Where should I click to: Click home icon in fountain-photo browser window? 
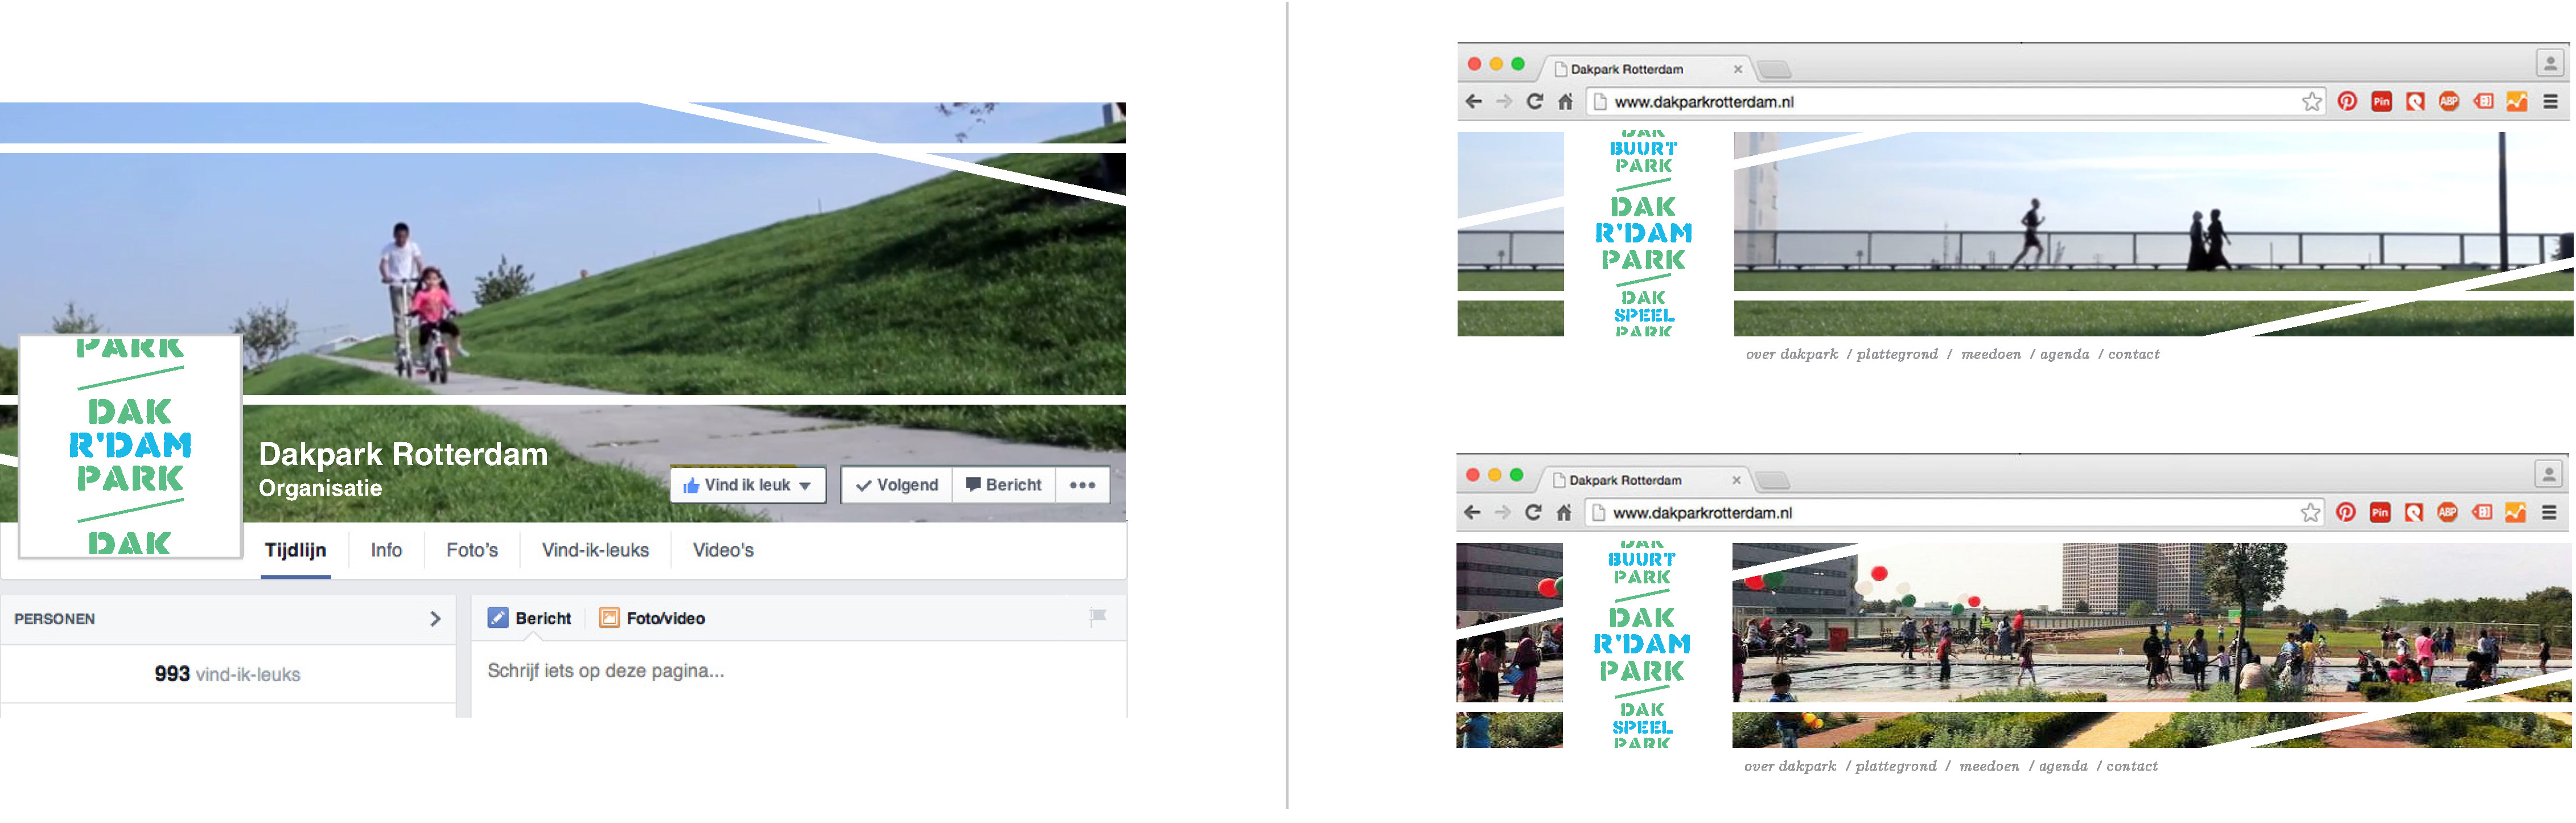(x=1564, y=512)
